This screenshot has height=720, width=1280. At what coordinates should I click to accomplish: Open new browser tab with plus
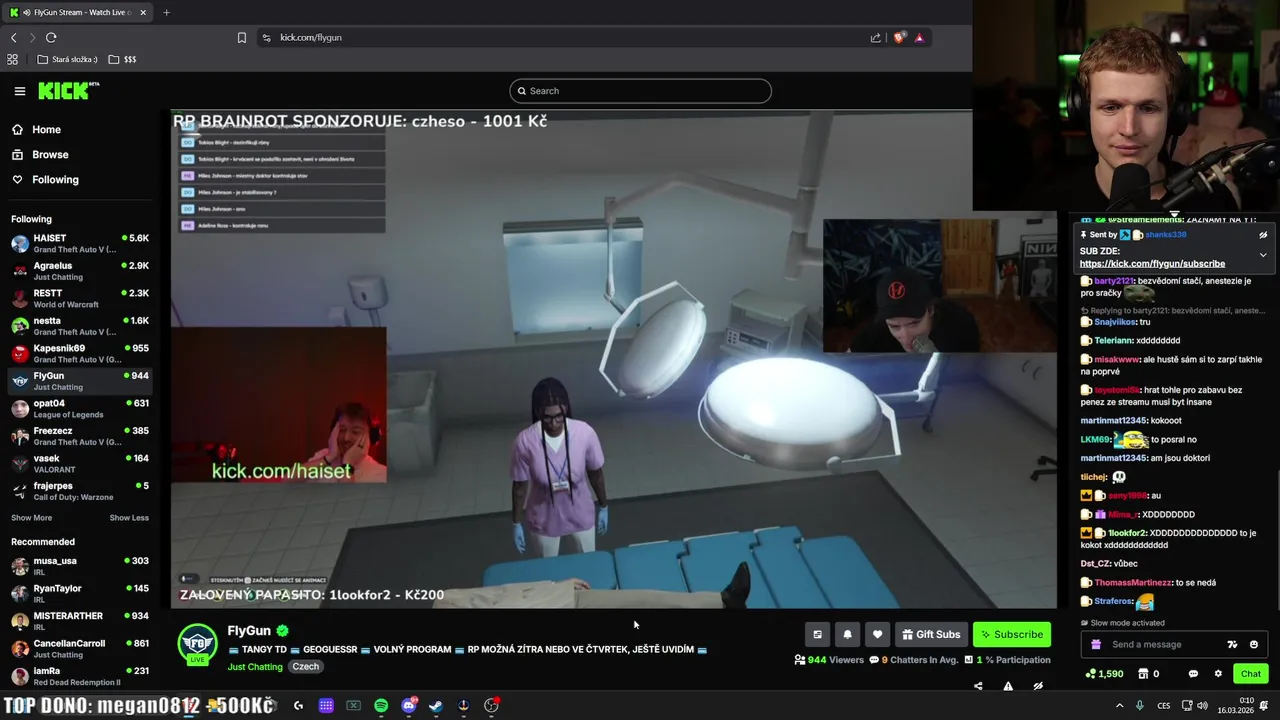(166, 12)
